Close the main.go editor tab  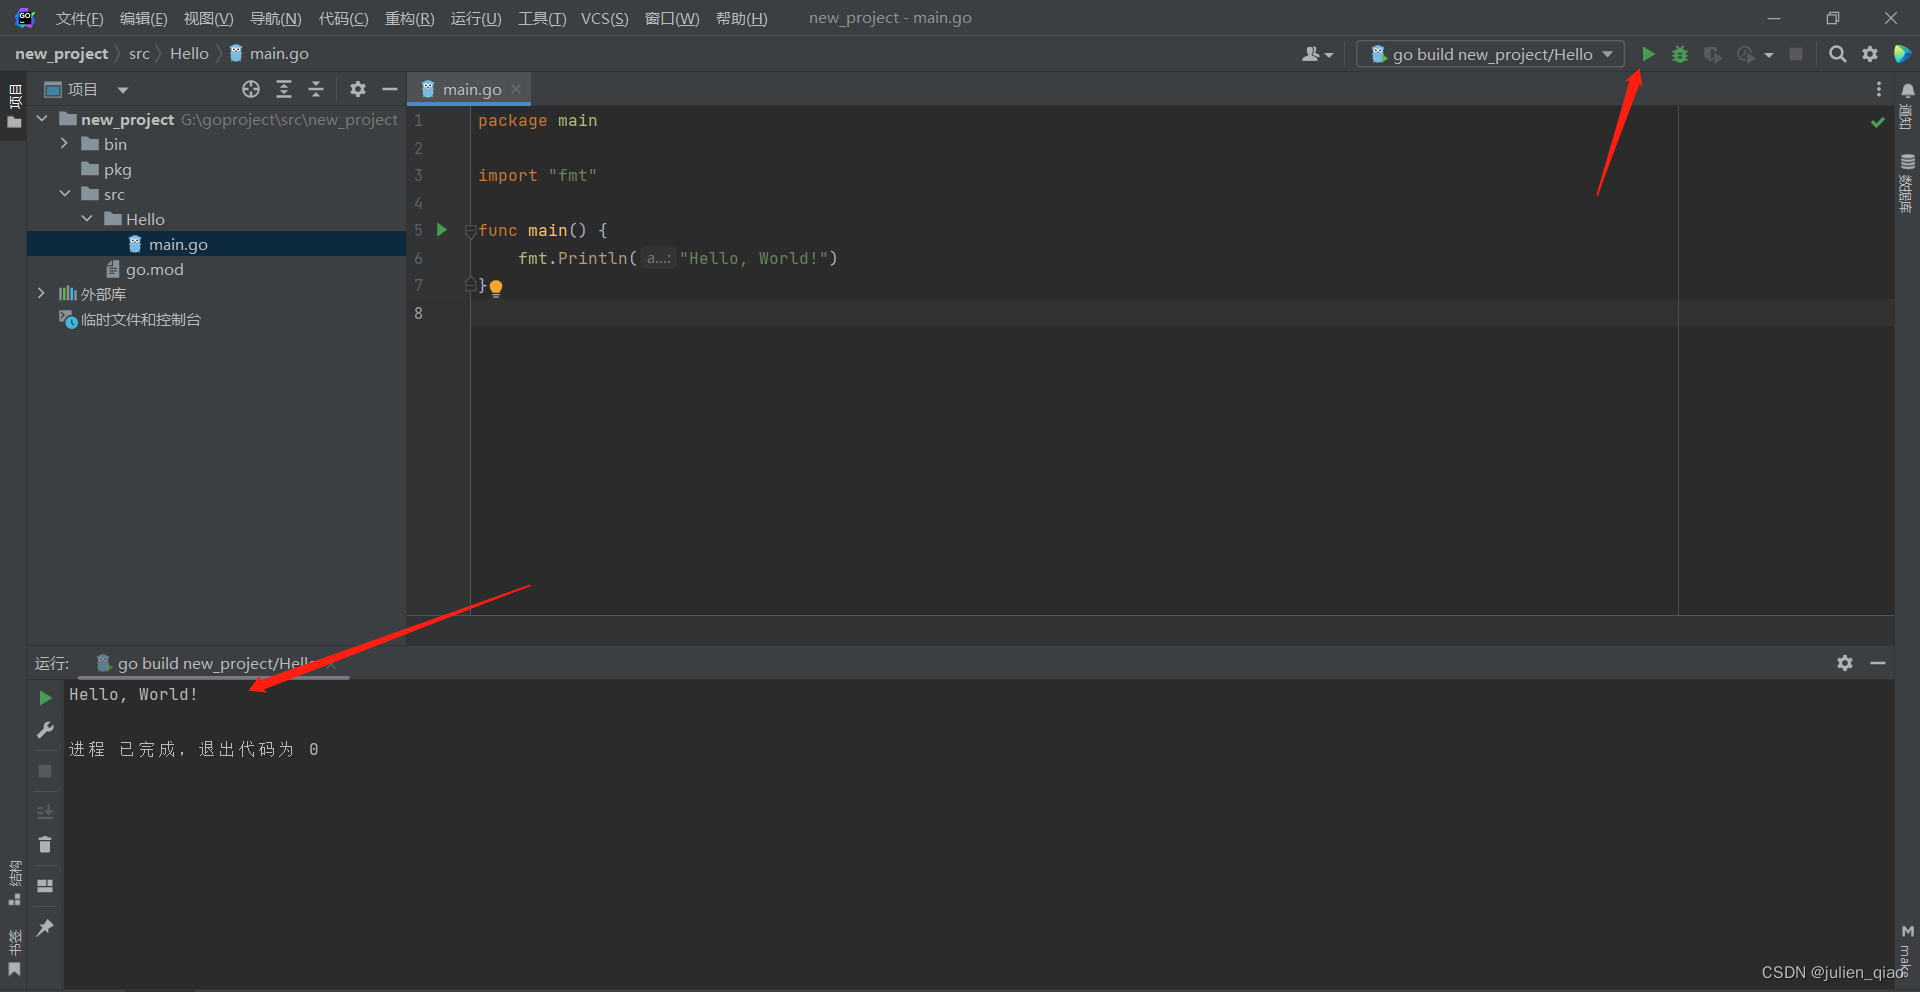(x=516, y=89)
